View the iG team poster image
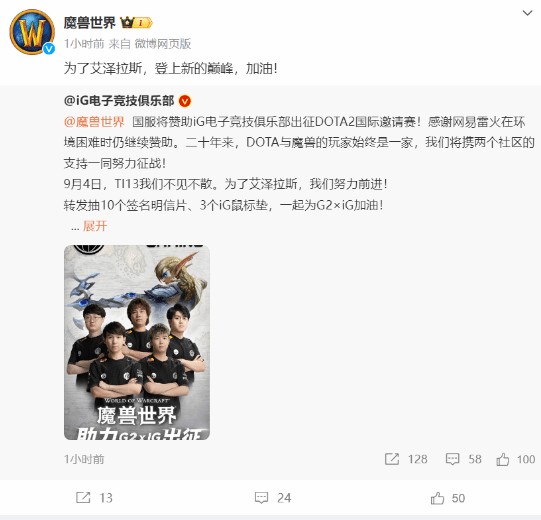The image size is (541, 520). (x=137, y=342)
